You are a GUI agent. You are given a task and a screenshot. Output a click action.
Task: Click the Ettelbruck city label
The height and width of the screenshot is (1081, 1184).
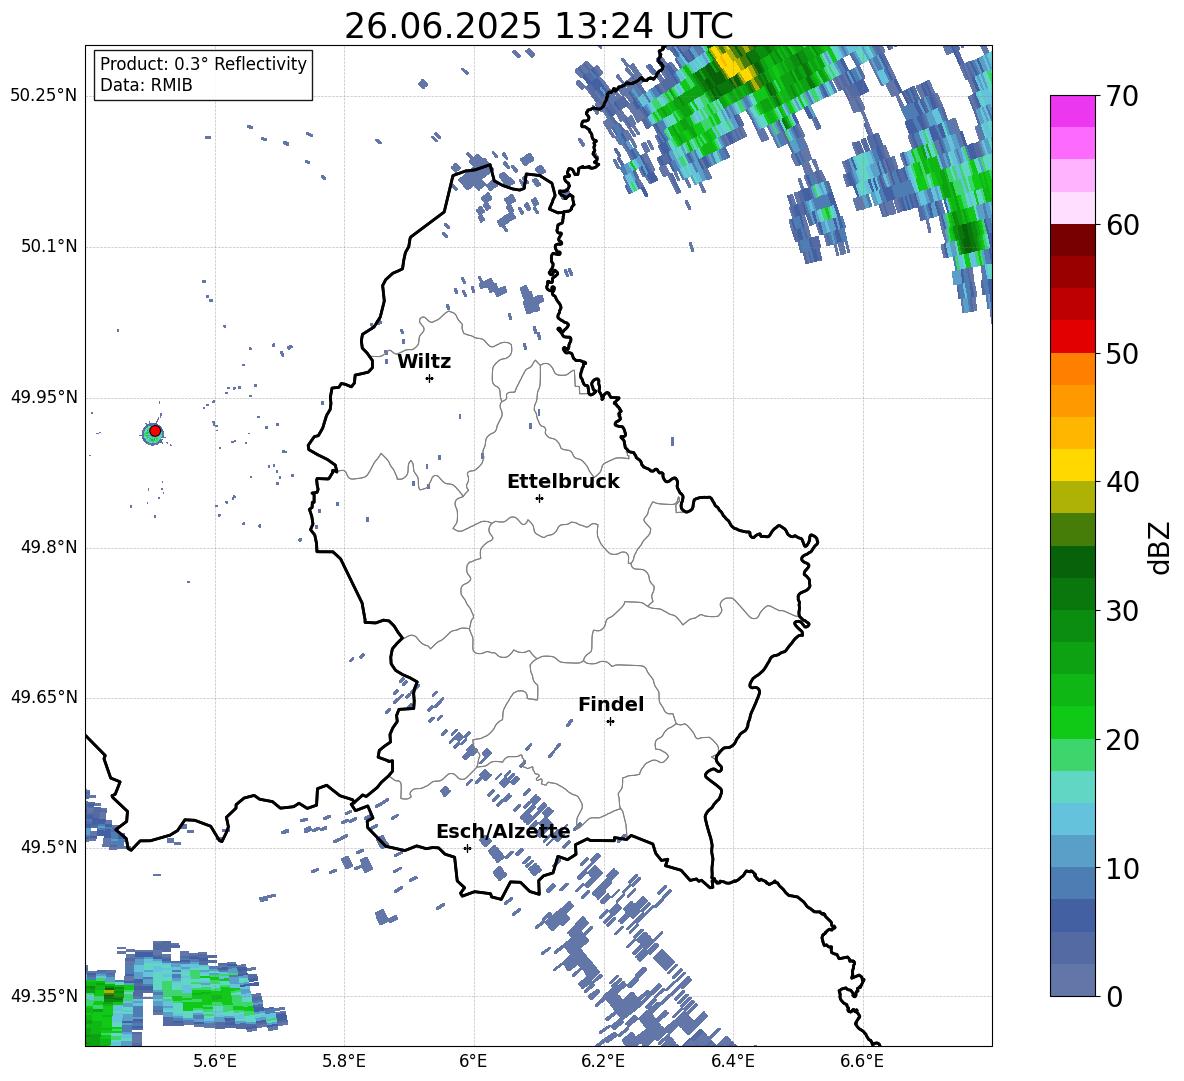(563, 482)
